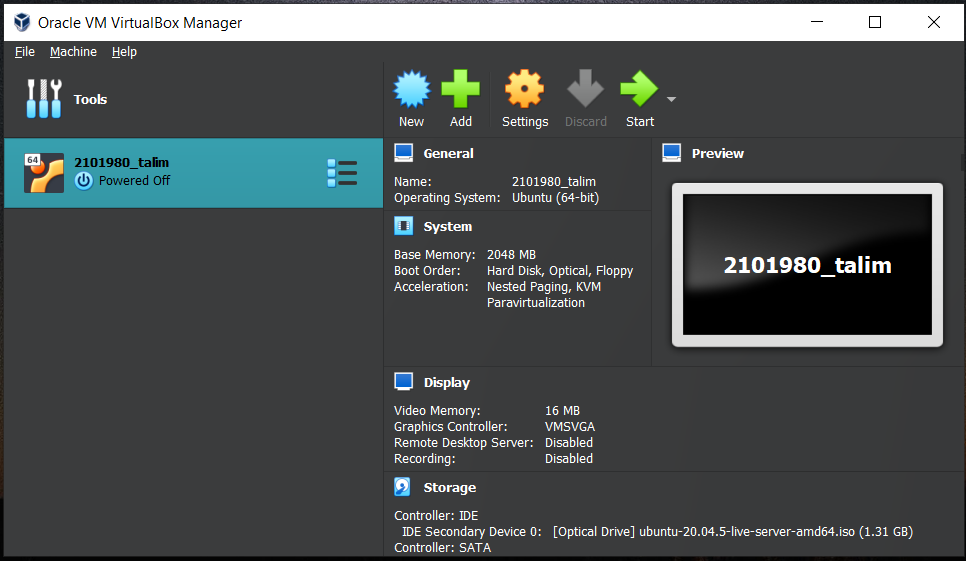Minimize the VirtualBox Manager window
The image size is (966, 561).
click(x=817, y=22)
